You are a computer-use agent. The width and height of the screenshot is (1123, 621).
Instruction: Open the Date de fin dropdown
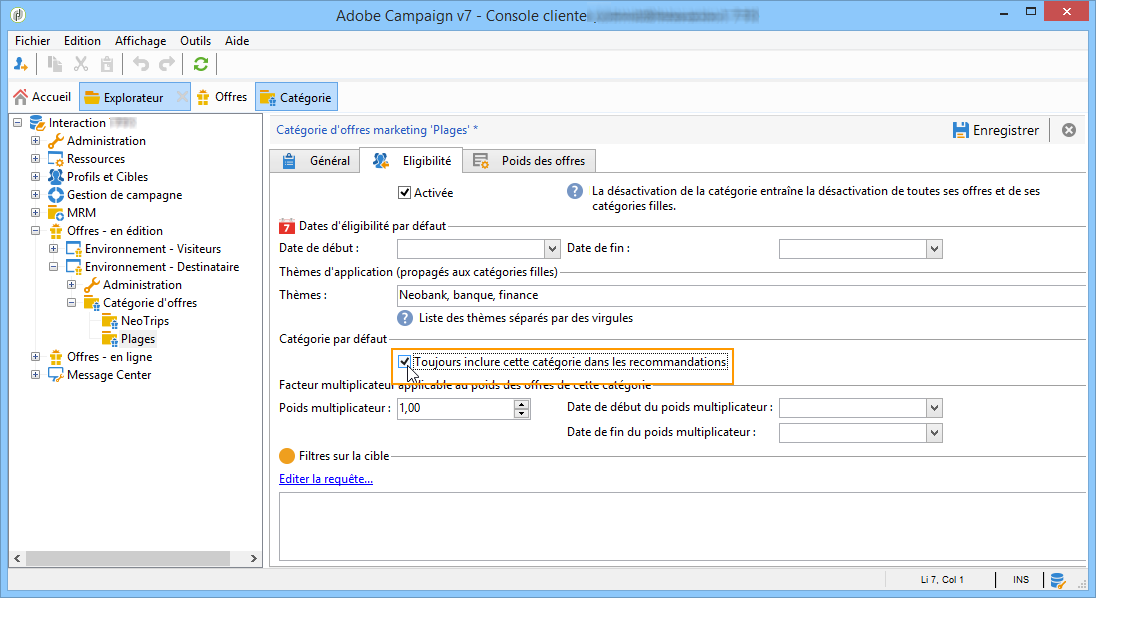click(x=934, y=249)
